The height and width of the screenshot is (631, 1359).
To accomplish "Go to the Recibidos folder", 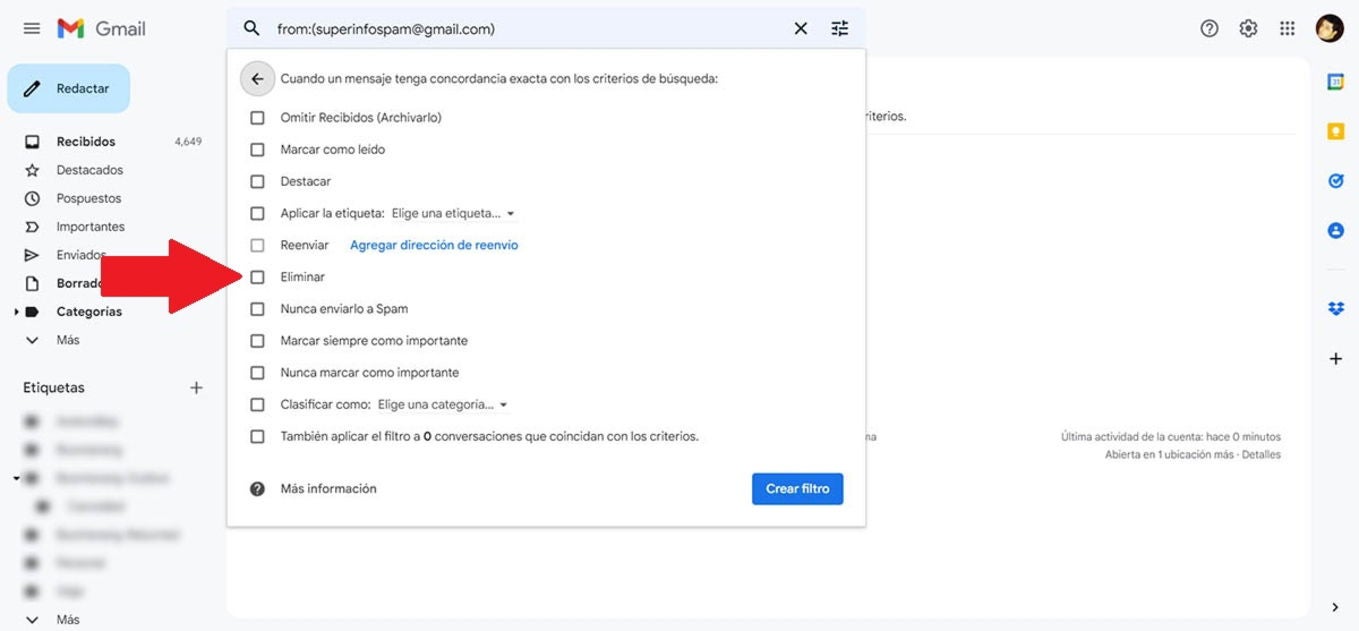I will click(x=86, y=142).
